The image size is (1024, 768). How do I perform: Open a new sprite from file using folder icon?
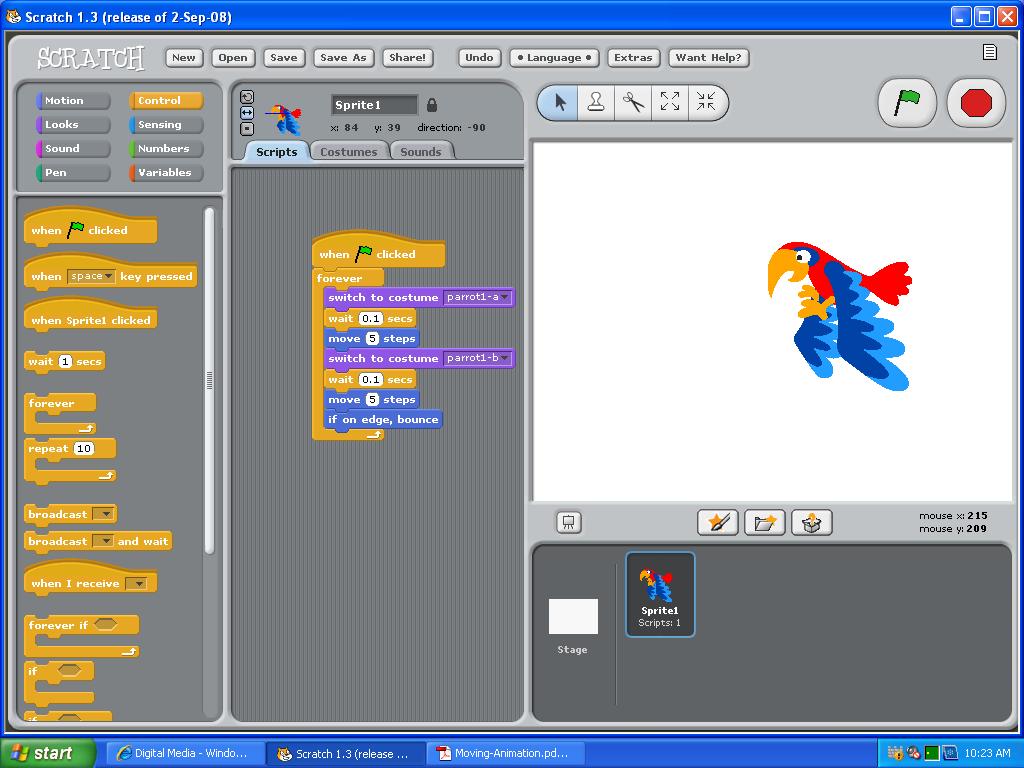pos(764,522)
